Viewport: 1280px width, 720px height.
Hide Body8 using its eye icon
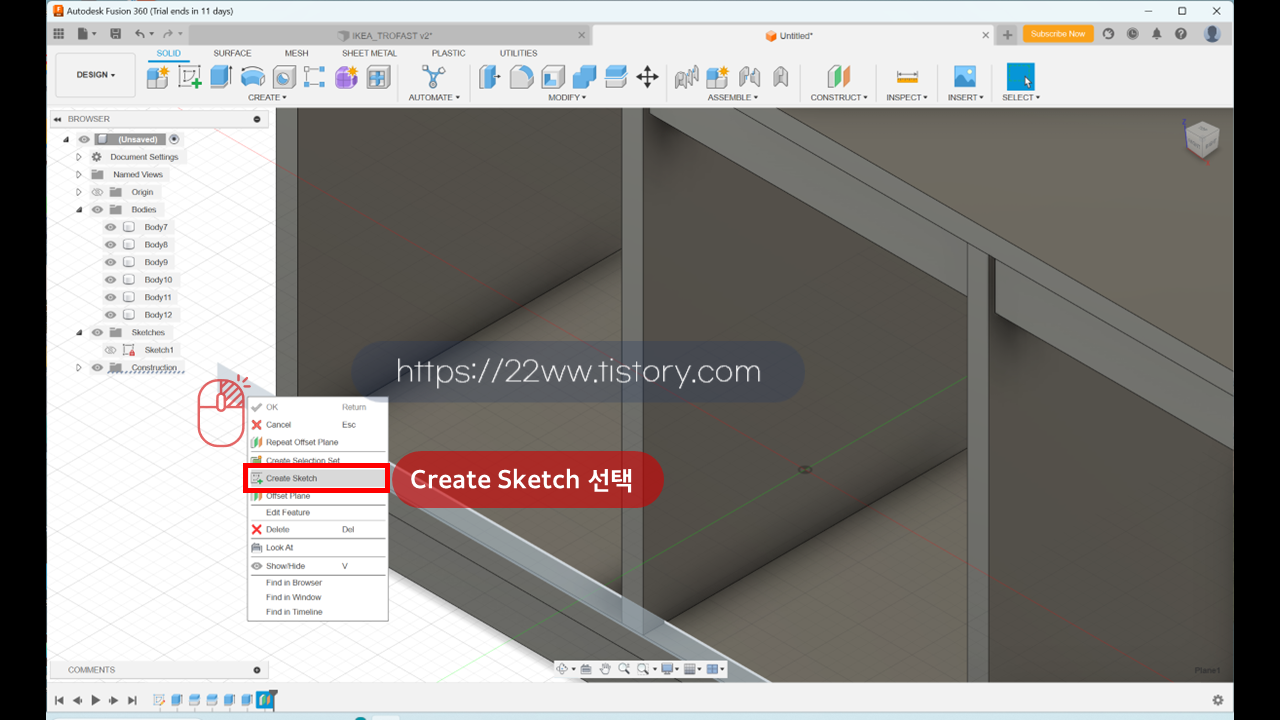click(x=110, y=245)
